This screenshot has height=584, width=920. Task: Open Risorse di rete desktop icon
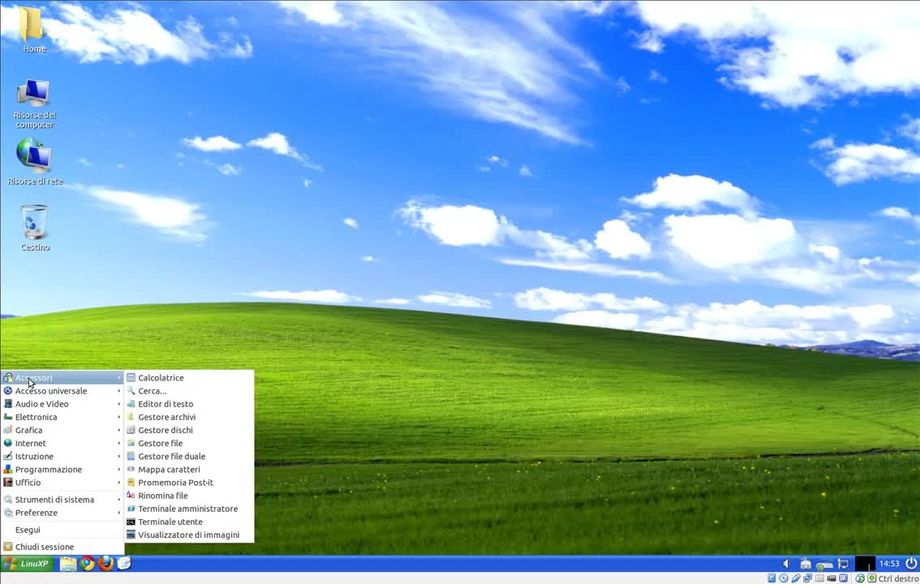point(35,161)
